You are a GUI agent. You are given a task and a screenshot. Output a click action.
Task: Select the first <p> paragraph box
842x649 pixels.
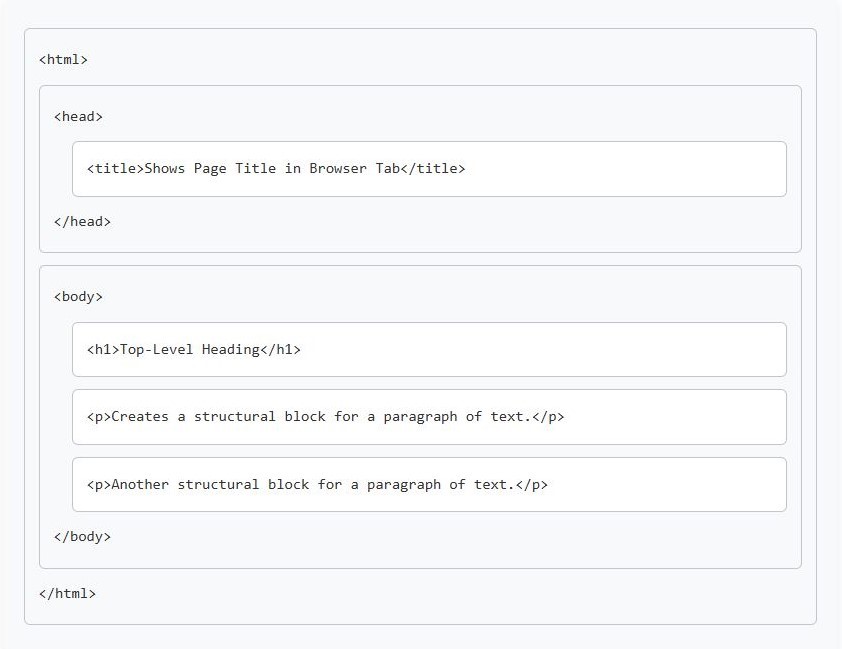428,417
